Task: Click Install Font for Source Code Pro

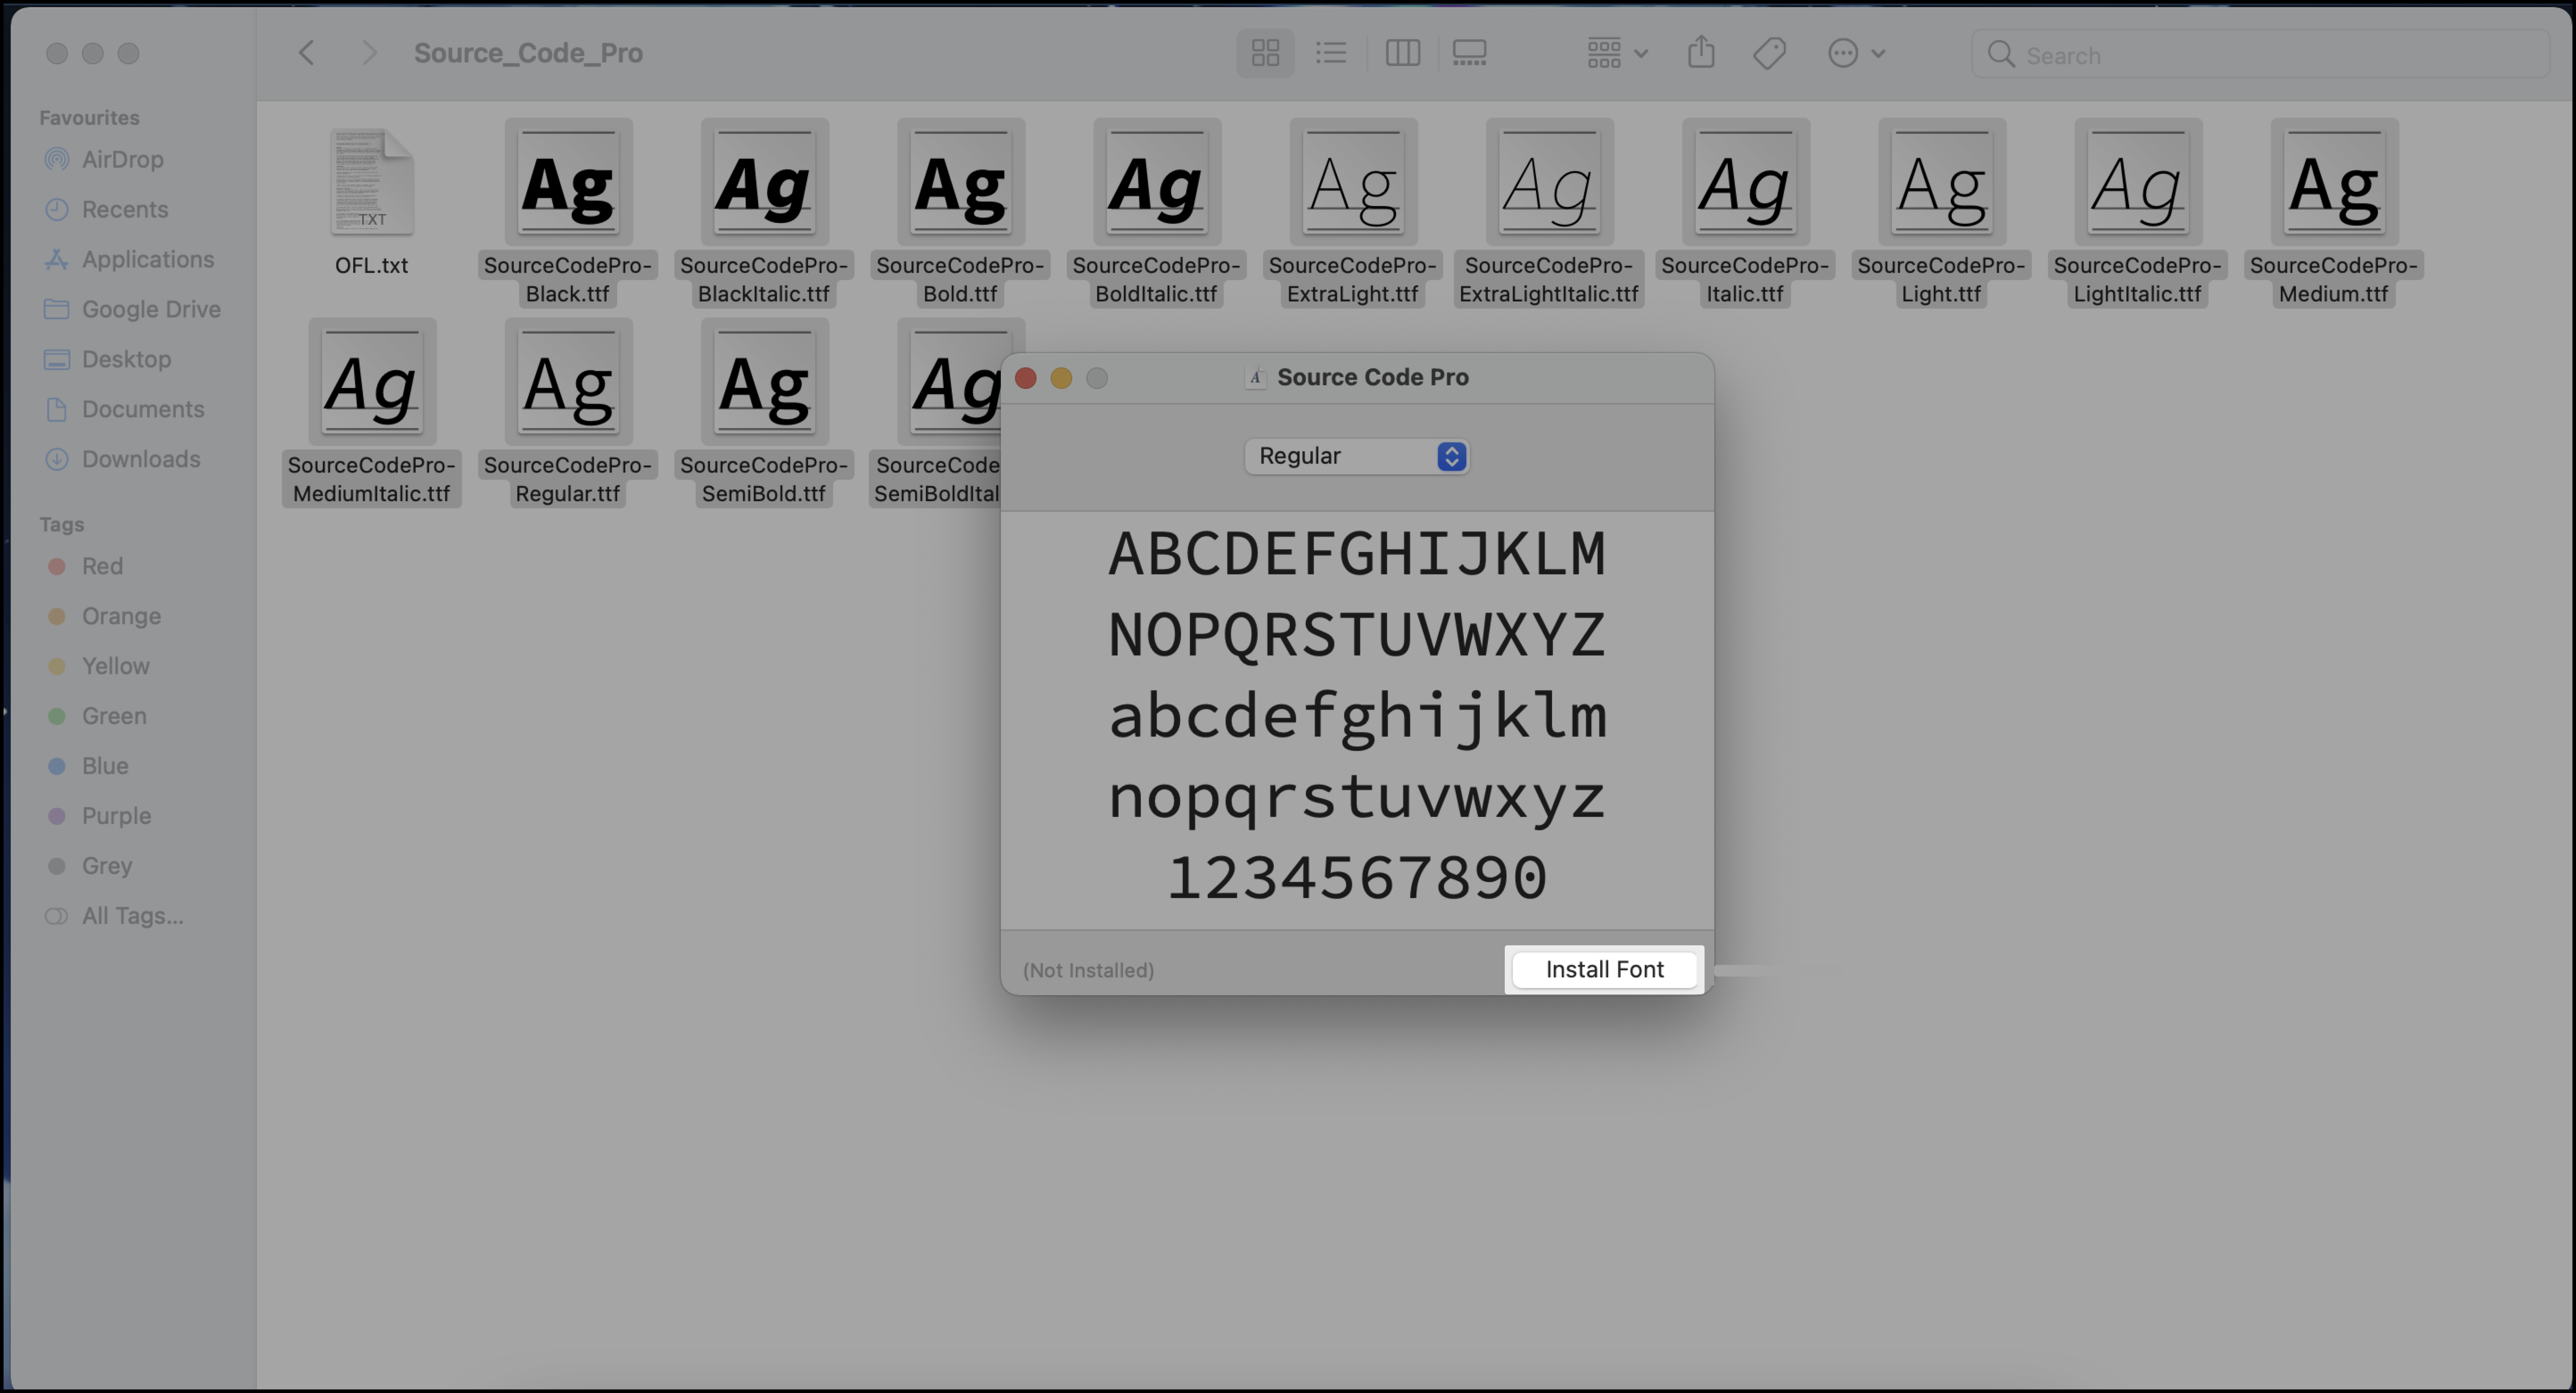Action: [1603, 968]
